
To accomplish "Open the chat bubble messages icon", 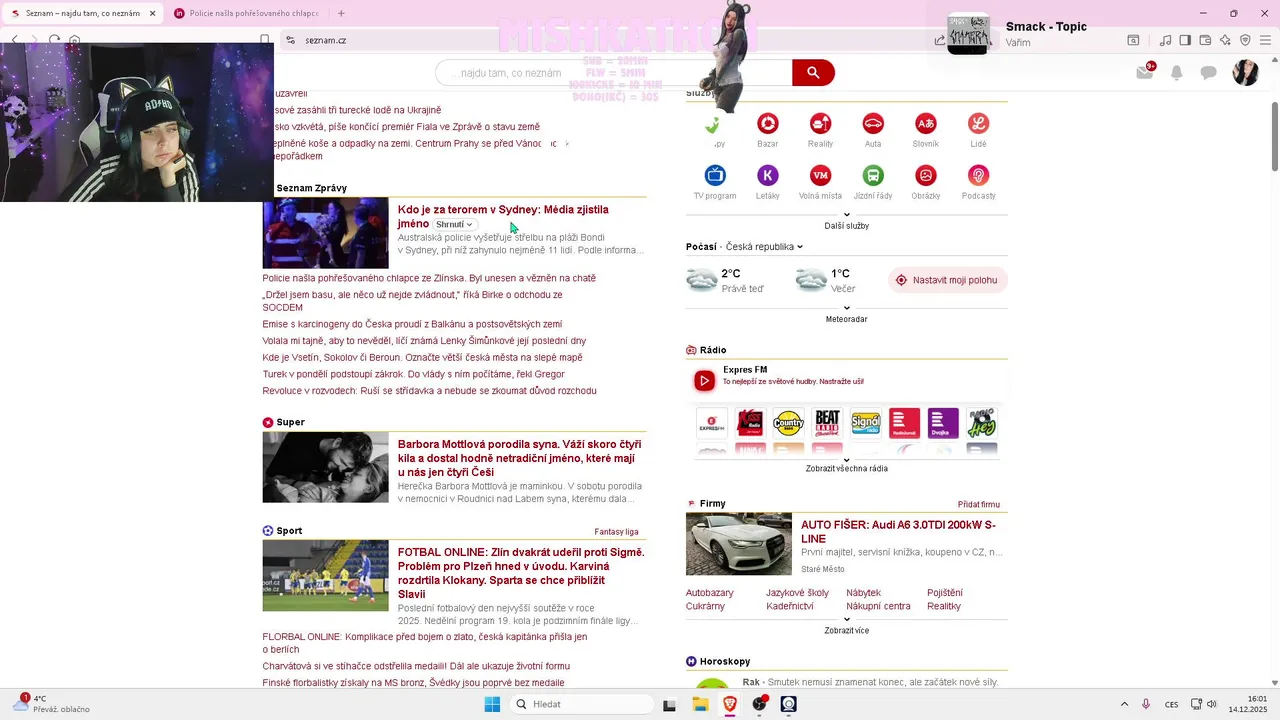I will tap(1208, 72).
